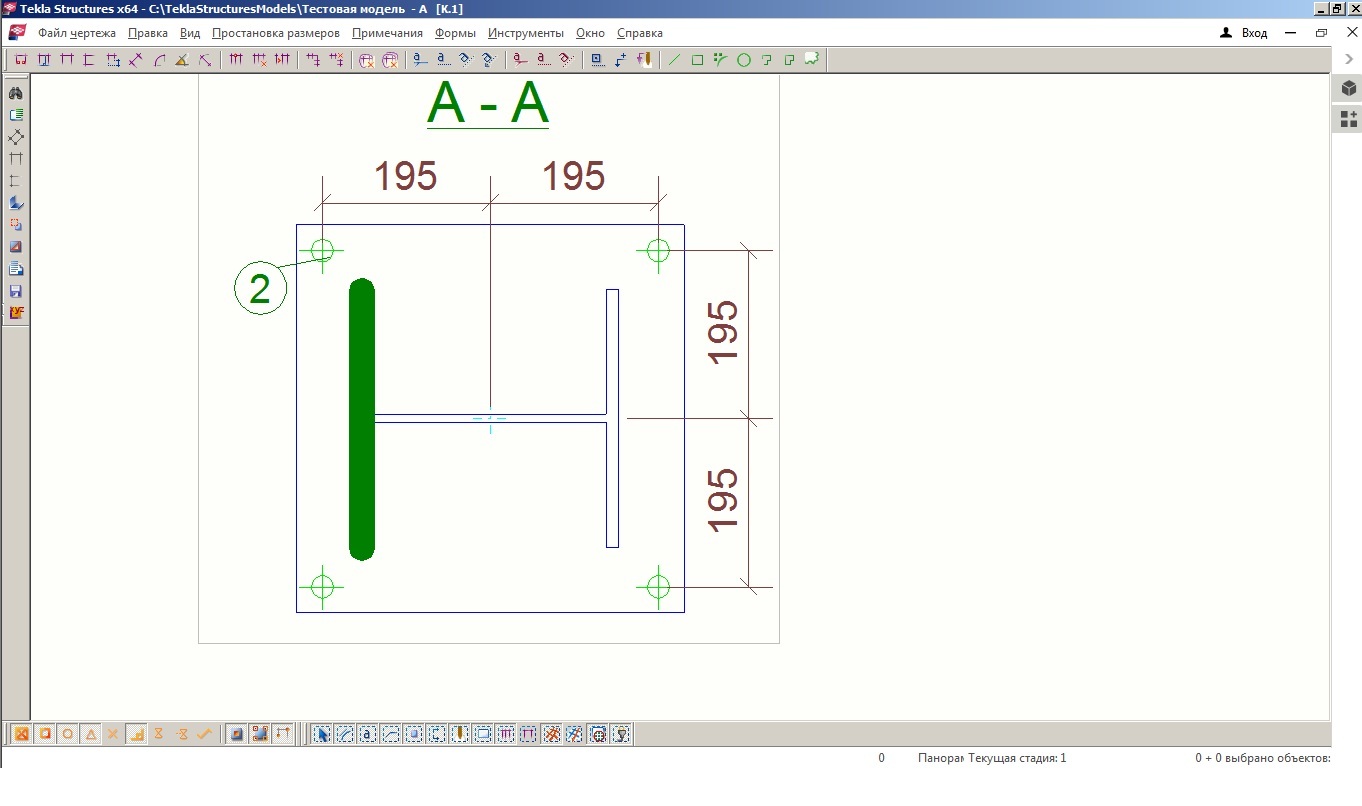This screenshot has width=1362, height=806.
Task: Select the green filled plate in drawing
Action: pos(362,420)
